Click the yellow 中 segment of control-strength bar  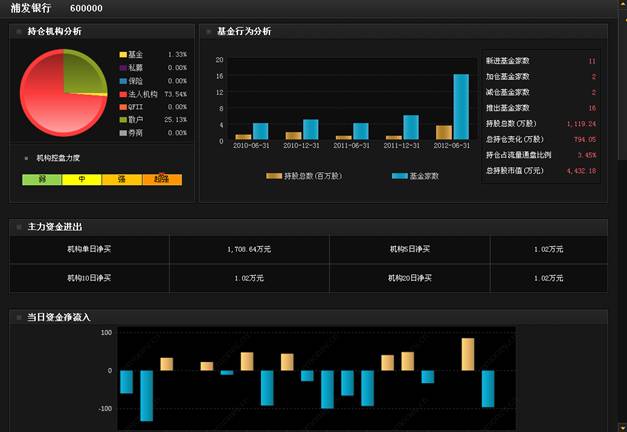pyautogui.click(x=82, y=180)
